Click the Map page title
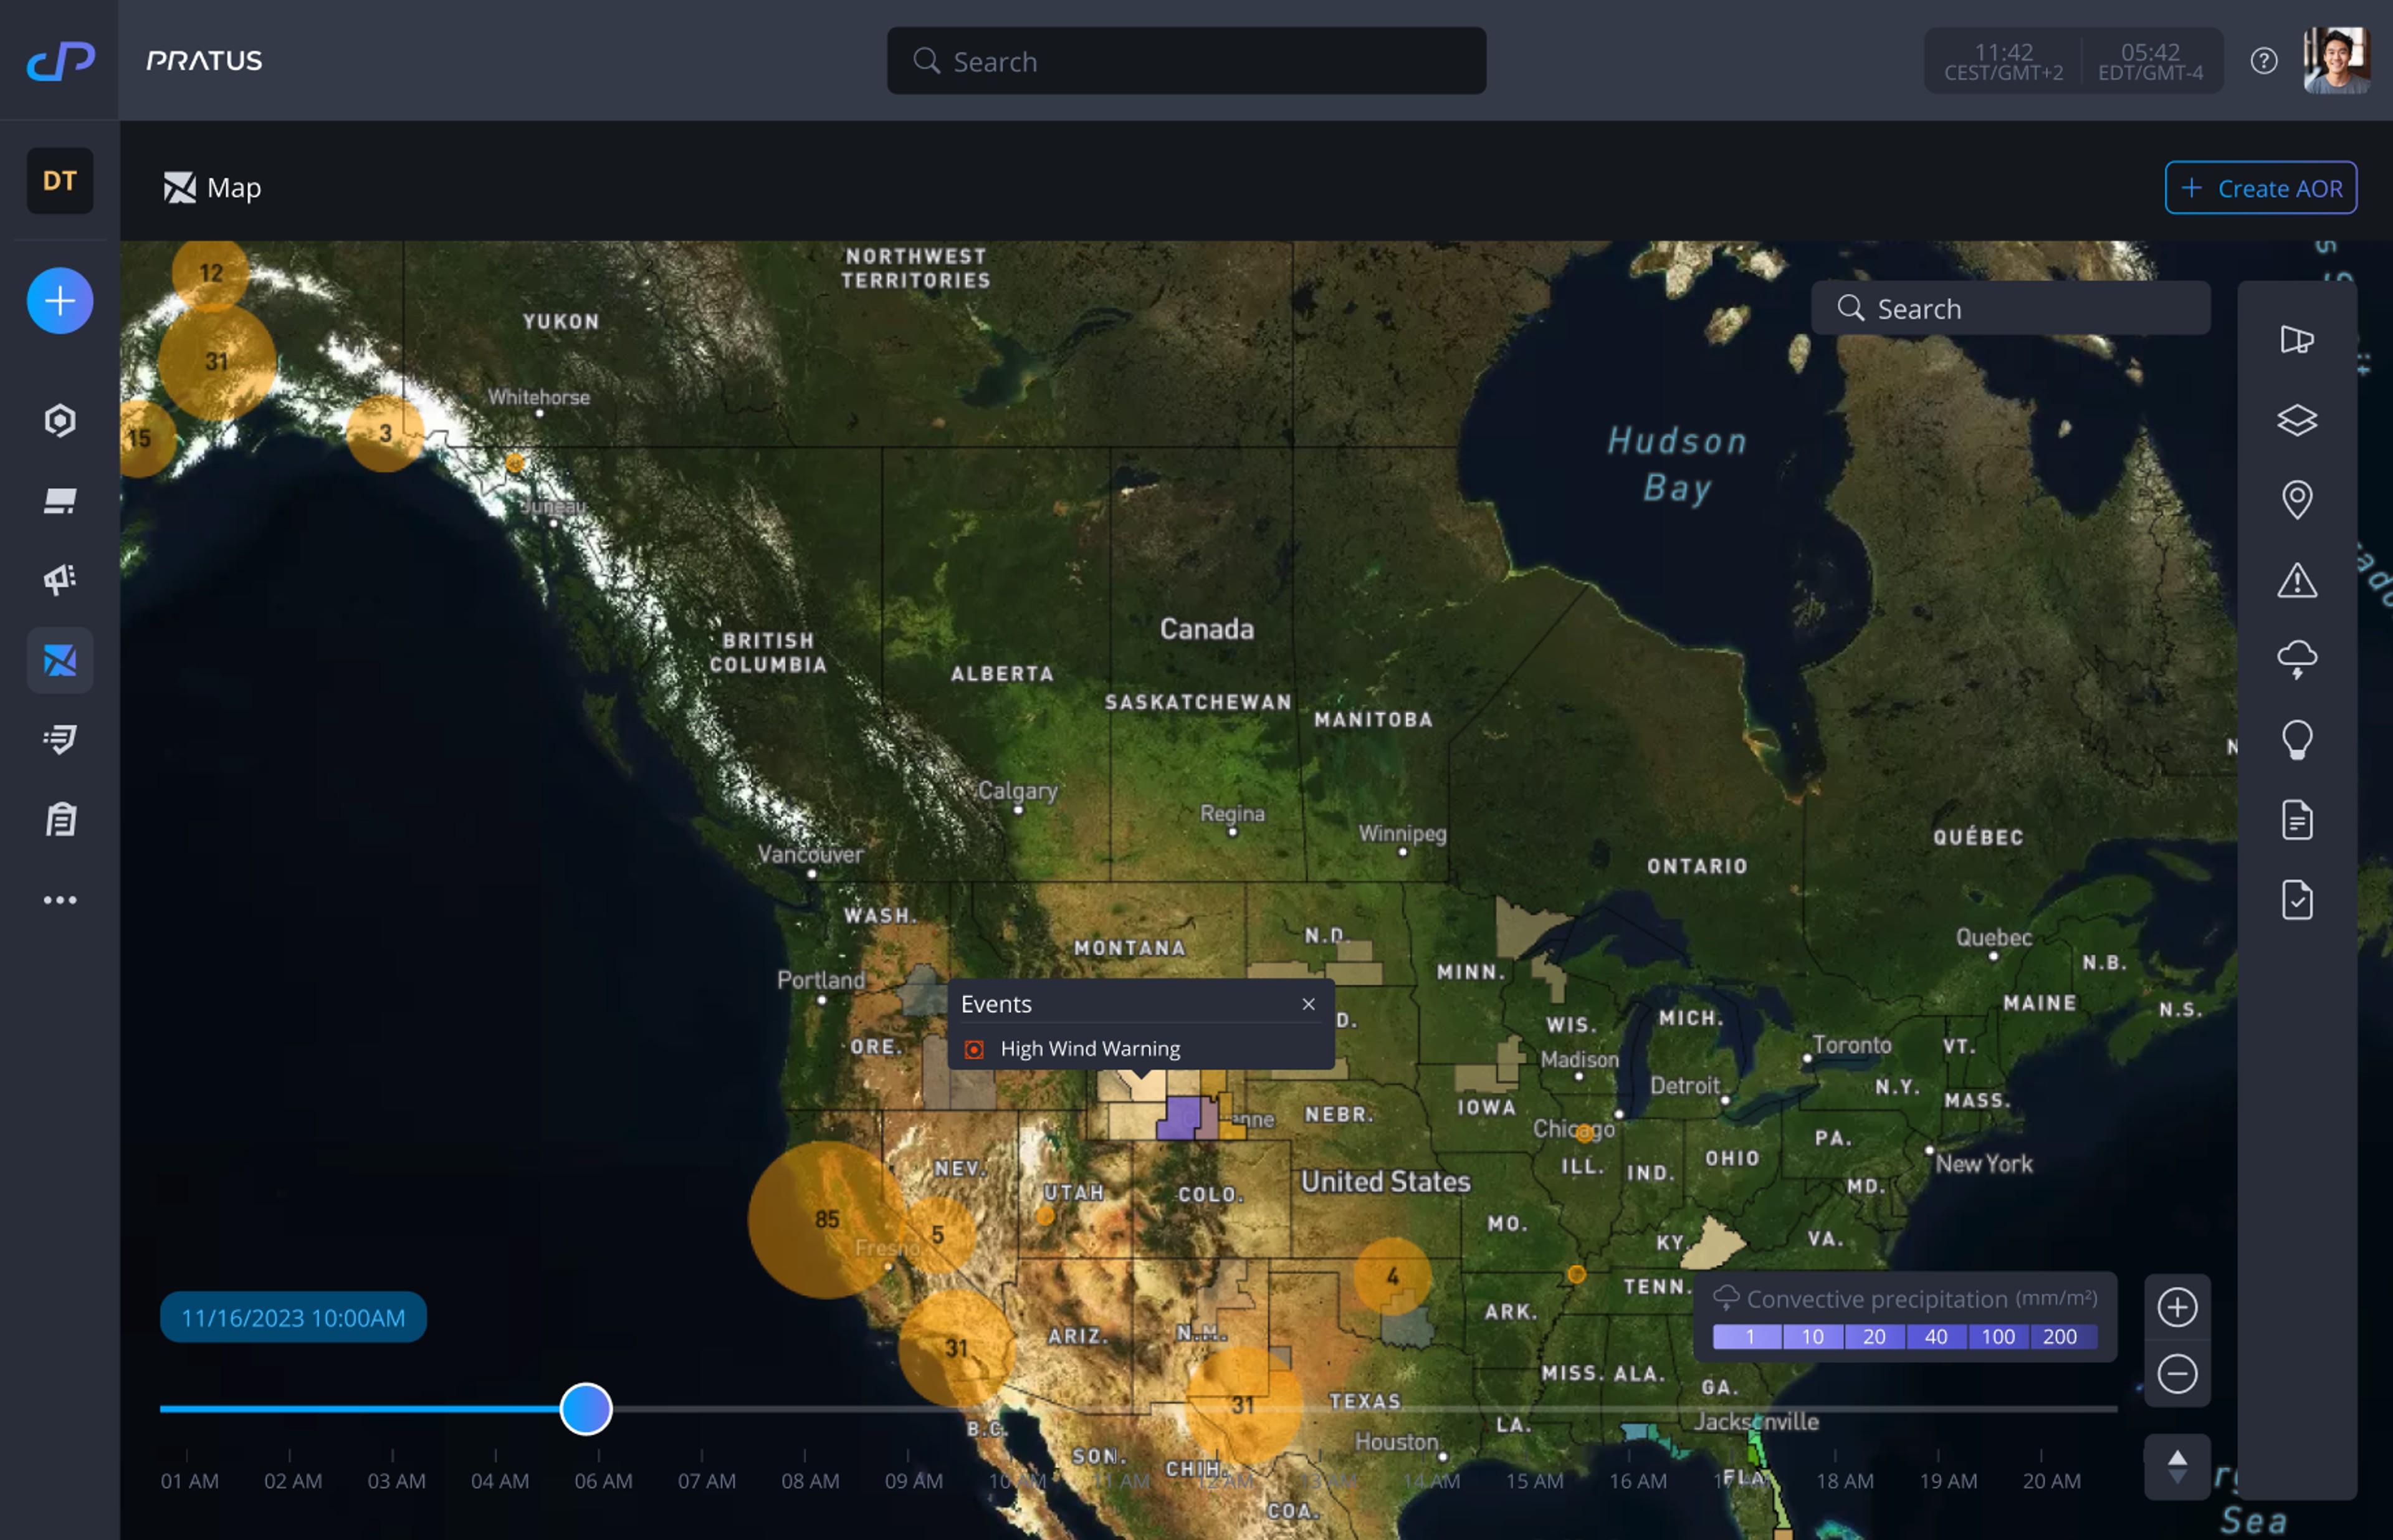Screen dimensions: 2393x1540 click(233, 187)
